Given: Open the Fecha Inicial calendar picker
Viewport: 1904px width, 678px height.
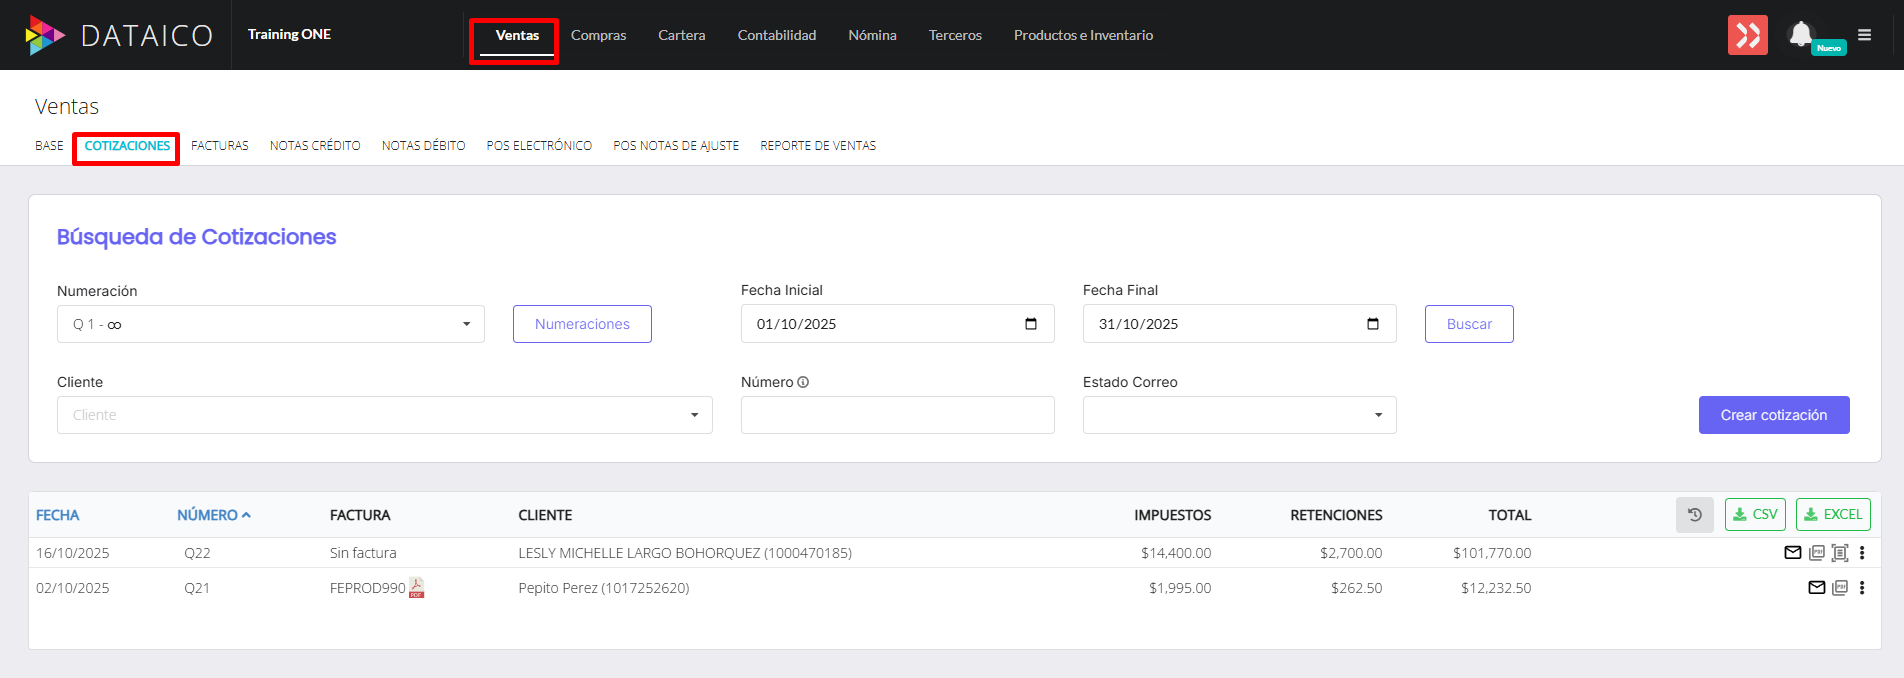Looking at the screenshot, I should pos(1031,324).
